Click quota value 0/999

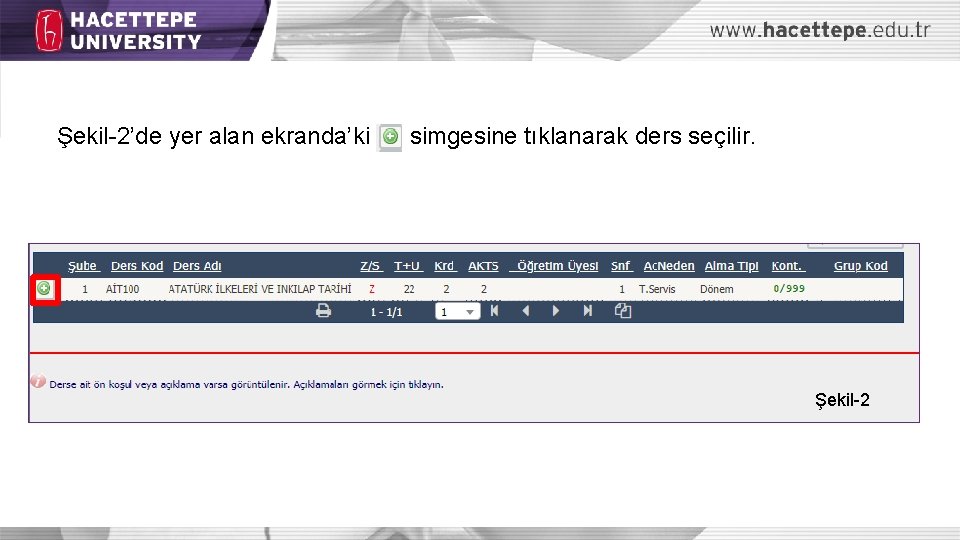(x=789, y=288)
